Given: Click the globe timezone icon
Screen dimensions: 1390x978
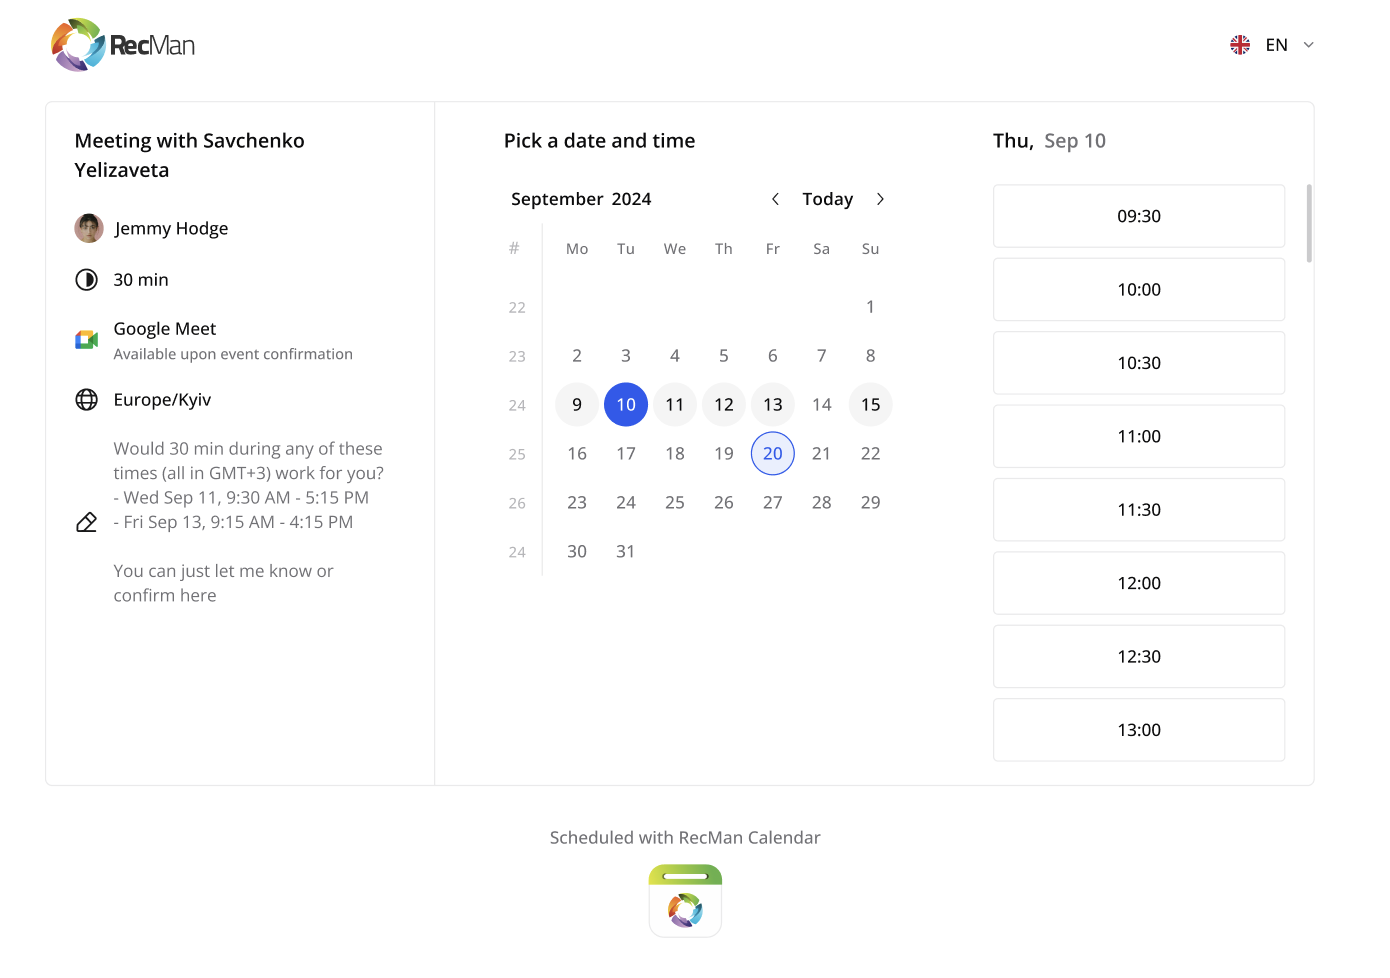Looking at the screenshot, I should tap(87, 400).
